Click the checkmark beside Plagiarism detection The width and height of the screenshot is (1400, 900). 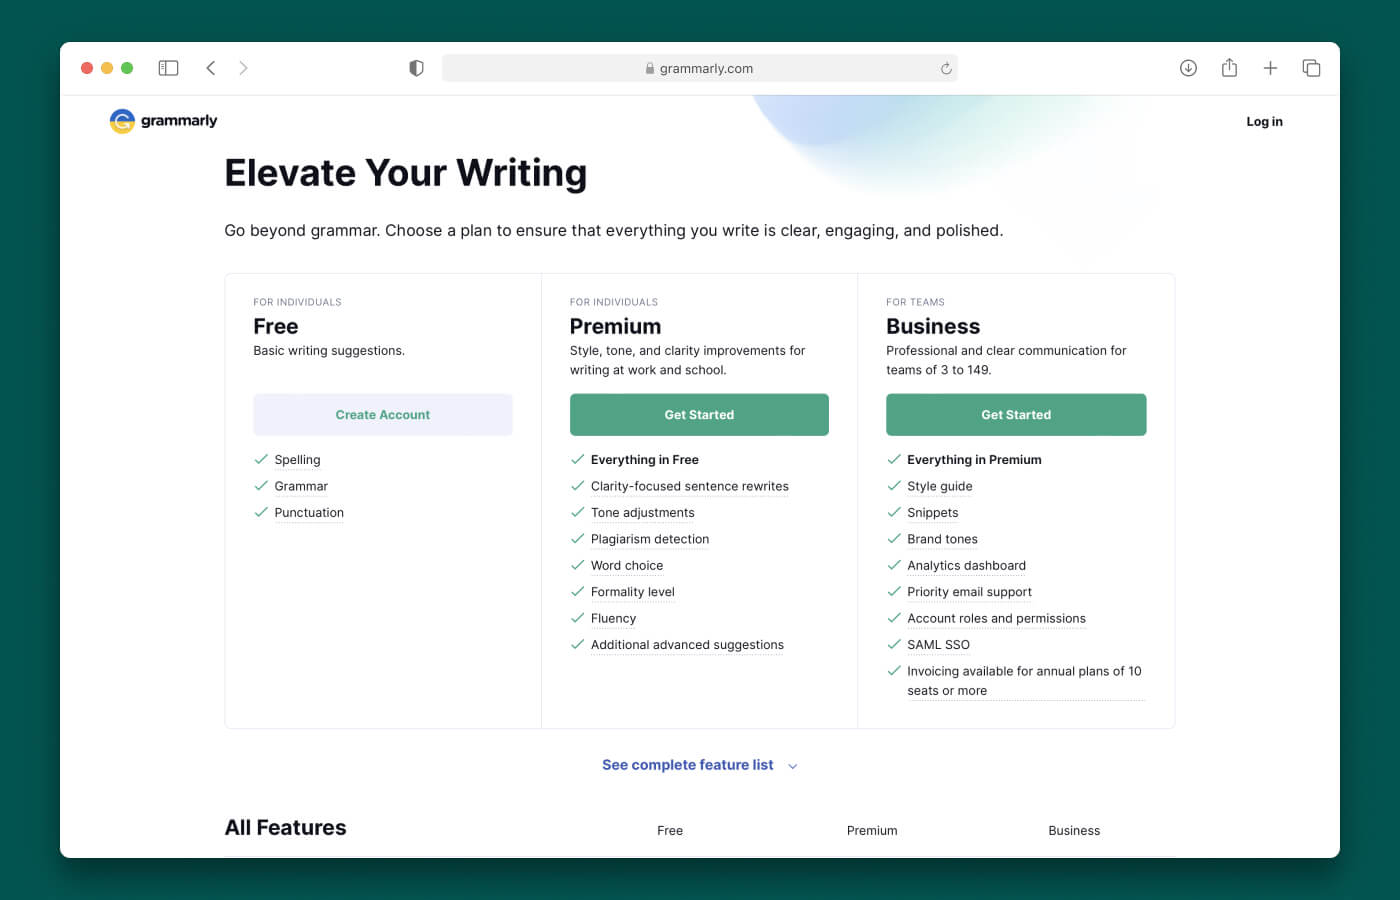point(577,539)
